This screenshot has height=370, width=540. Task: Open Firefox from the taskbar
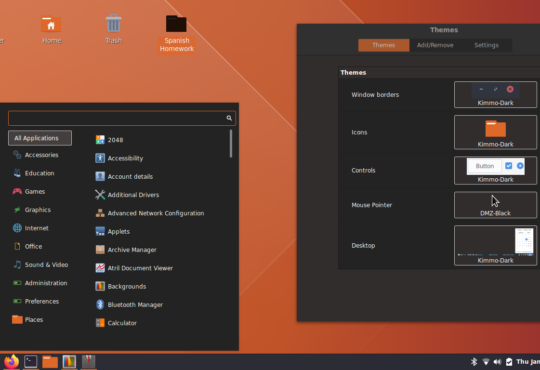click(11, 362)
